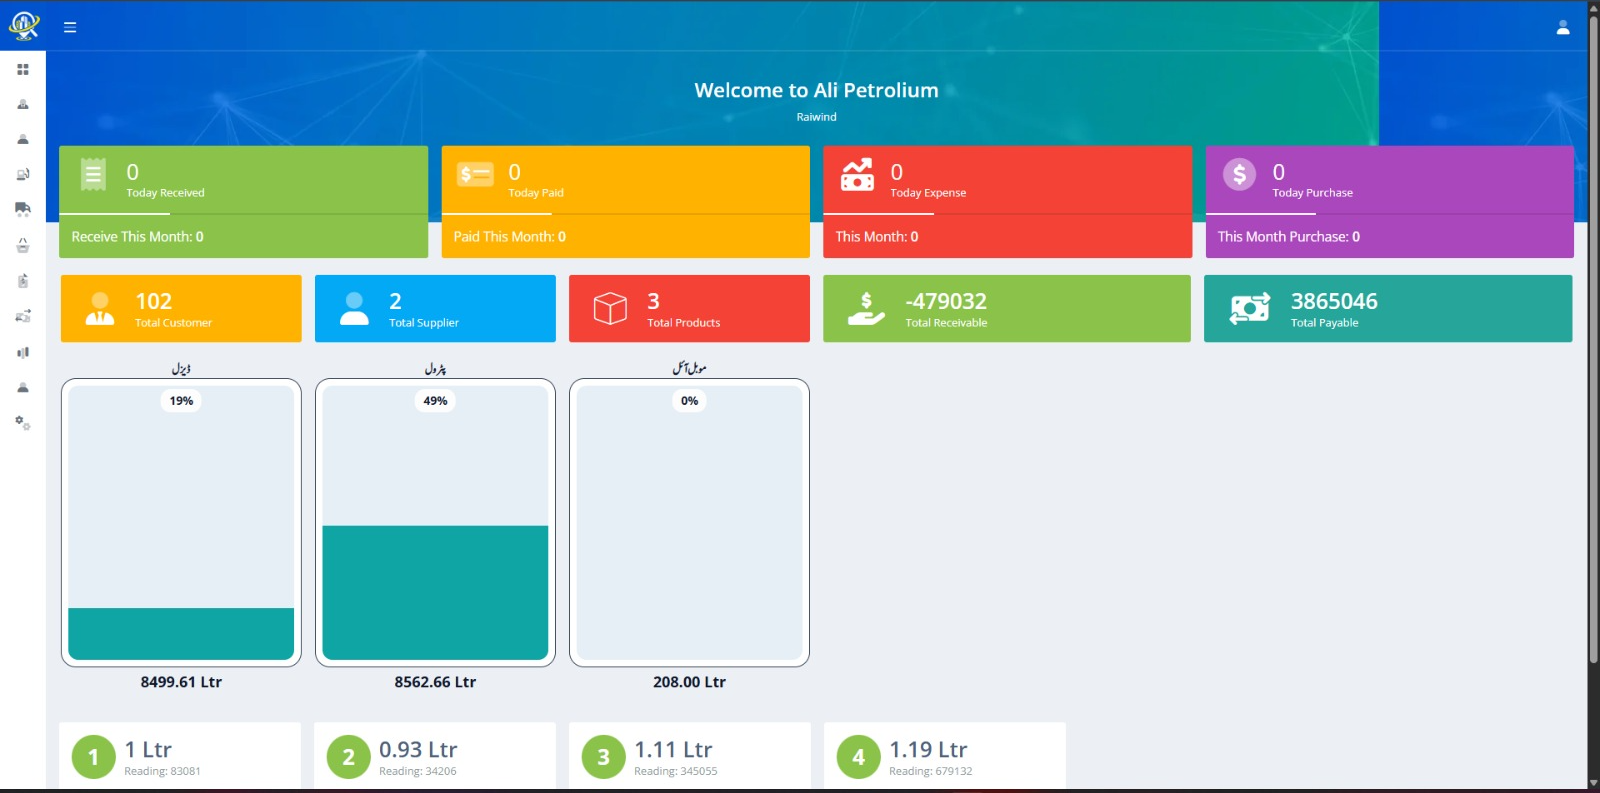This screenshot has height=793, width=1600.
Task: Click the Ali Petrolium app logo
Action: (23, 26)
